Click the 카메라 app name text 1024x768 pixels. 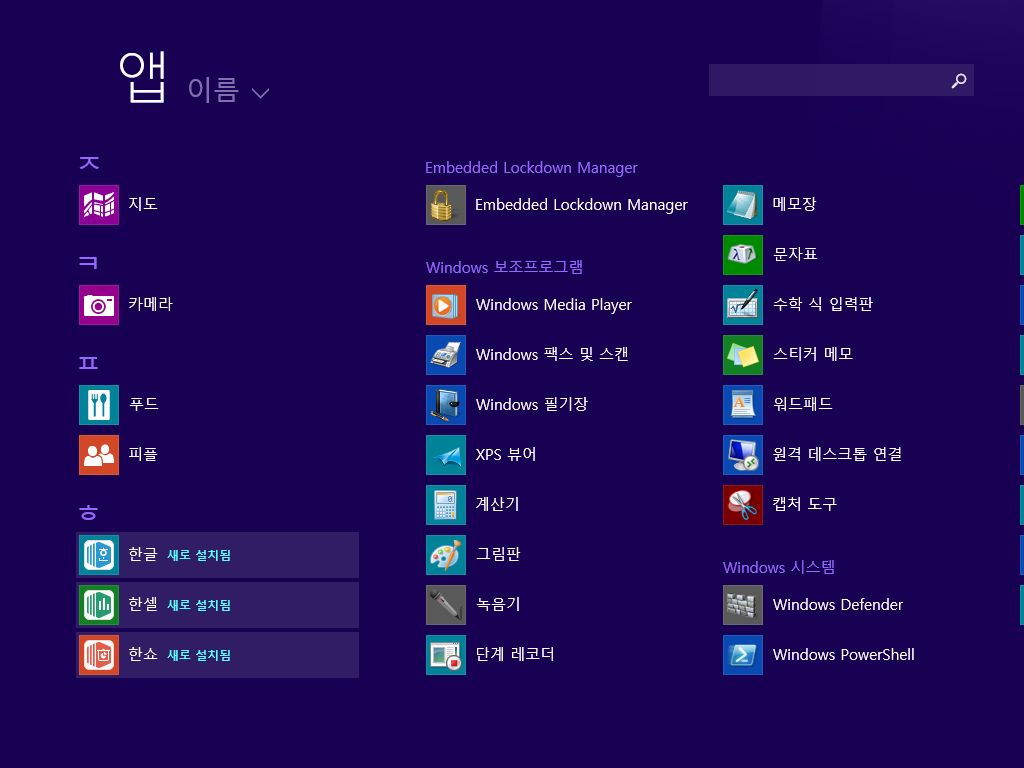pyautogui.click(x=150, y=304)
